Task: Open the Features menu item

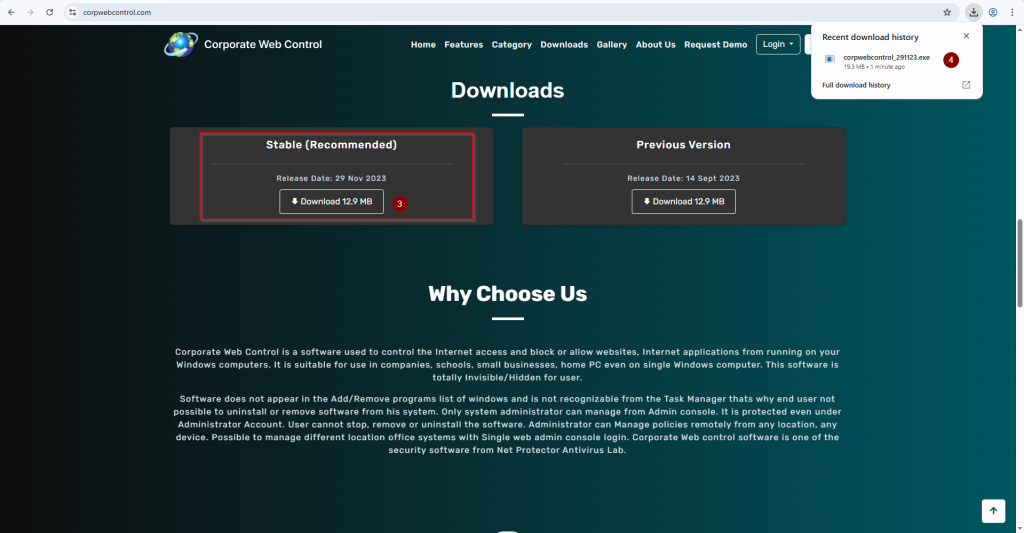Action: coord(463,44)
